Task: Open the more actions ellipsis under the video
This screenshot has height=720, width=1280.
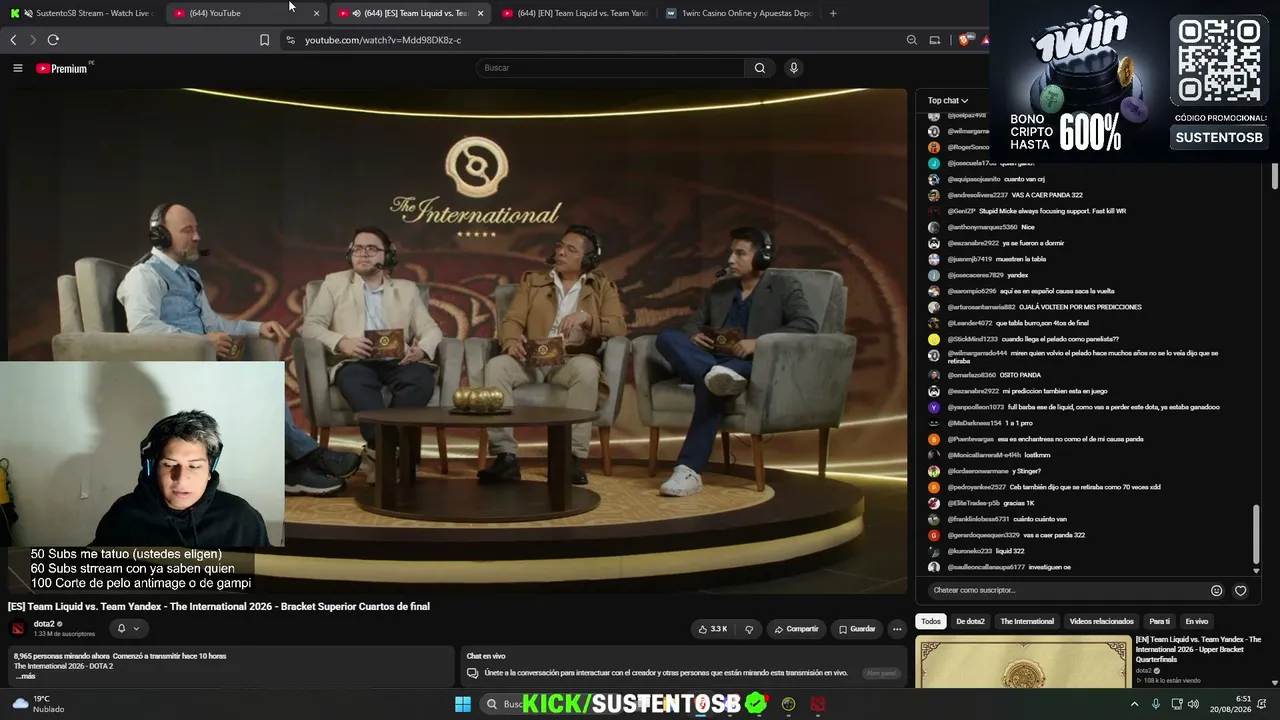Action: point(897,629)
